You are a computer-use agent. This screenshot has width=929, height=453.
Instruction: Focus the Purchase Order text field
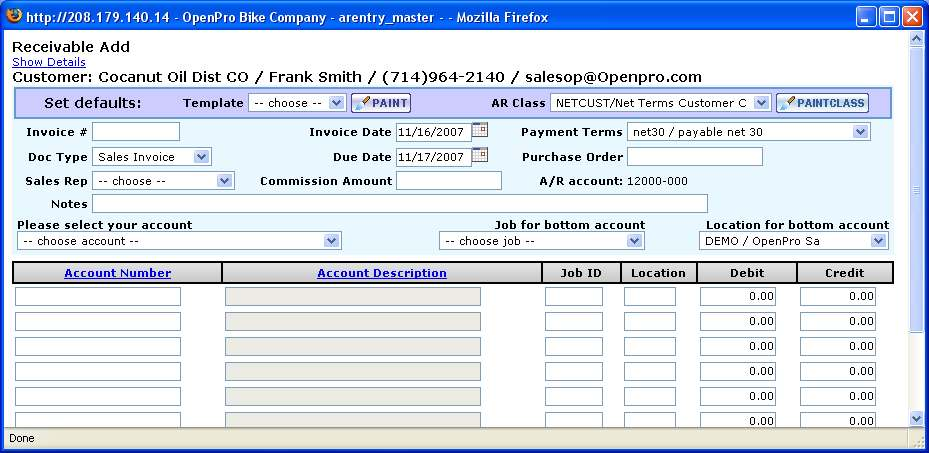(x=695, y=157)
